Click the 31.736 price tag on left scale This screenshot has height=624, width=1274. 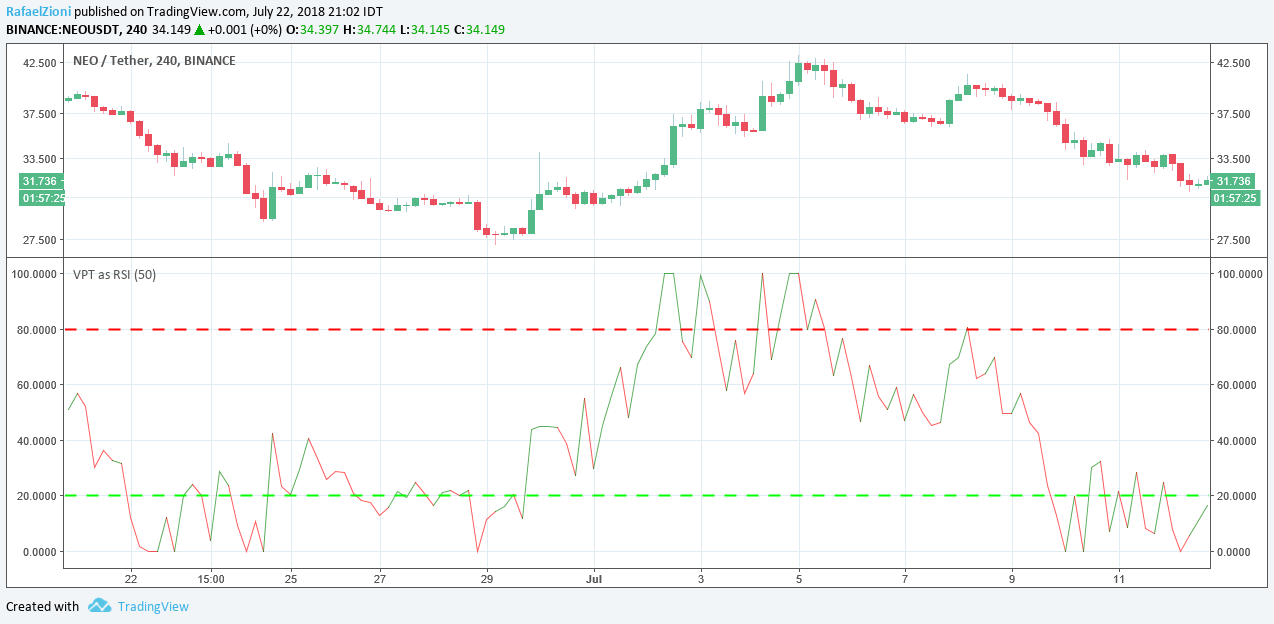[40, 181]
